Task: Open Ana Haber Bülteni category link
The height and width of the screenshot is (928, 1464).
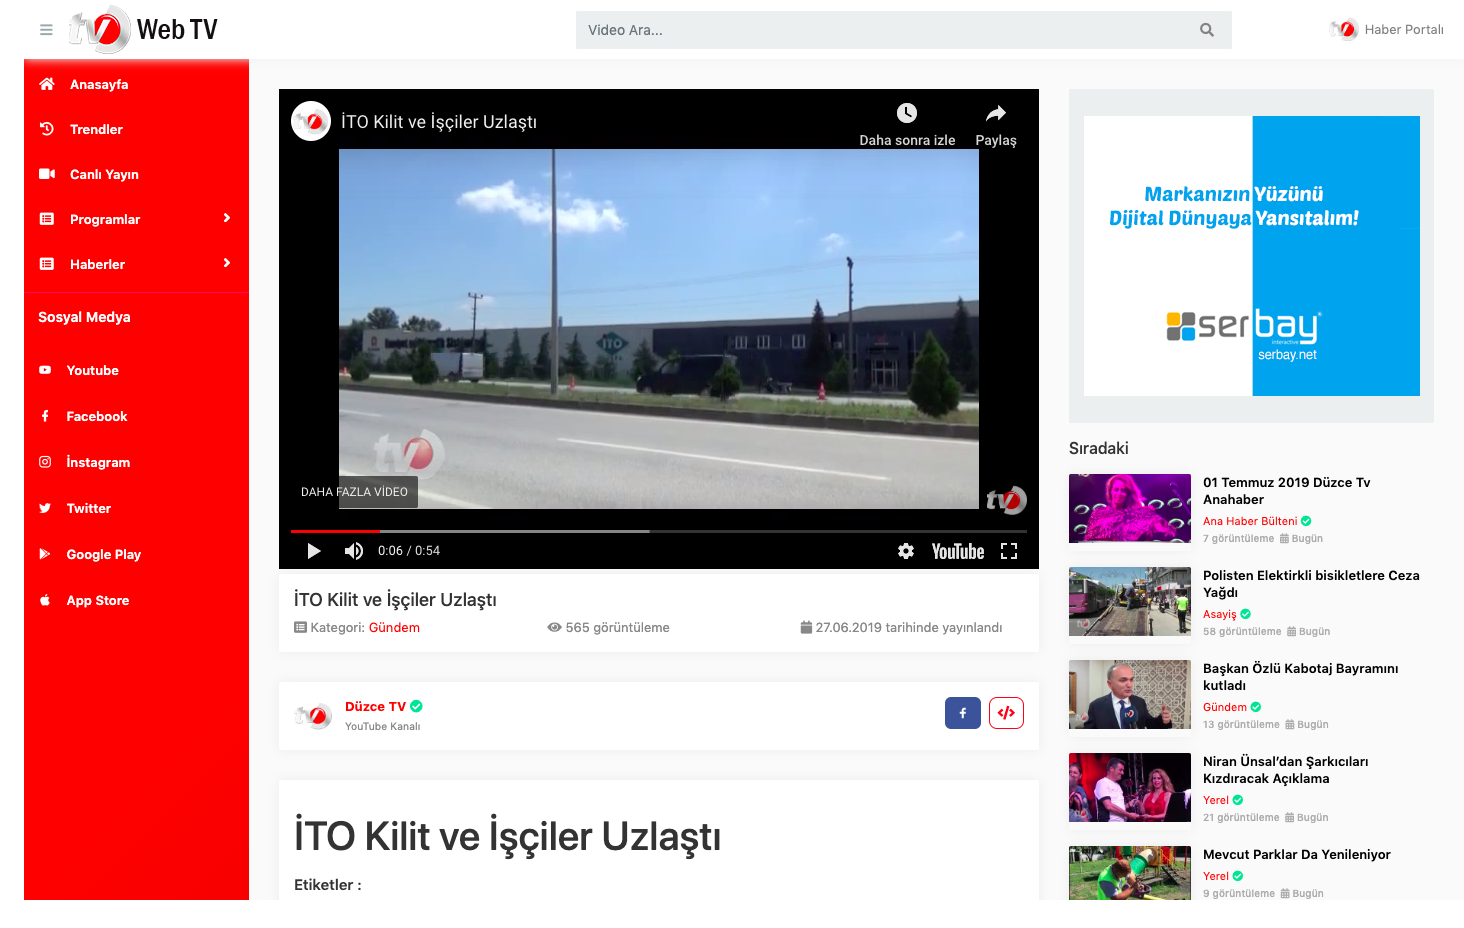Action: click(1250, 521)
